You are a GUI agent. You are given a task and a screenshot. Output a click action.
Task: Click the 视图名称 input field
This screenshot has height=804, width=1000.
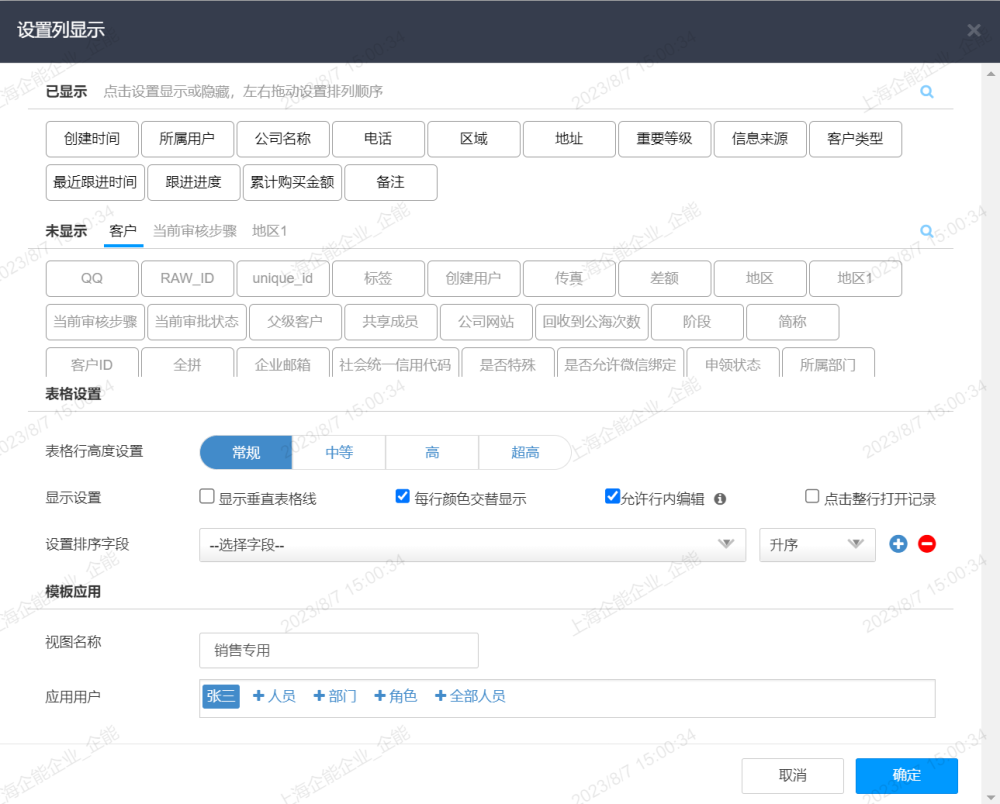tap(339, 650)
